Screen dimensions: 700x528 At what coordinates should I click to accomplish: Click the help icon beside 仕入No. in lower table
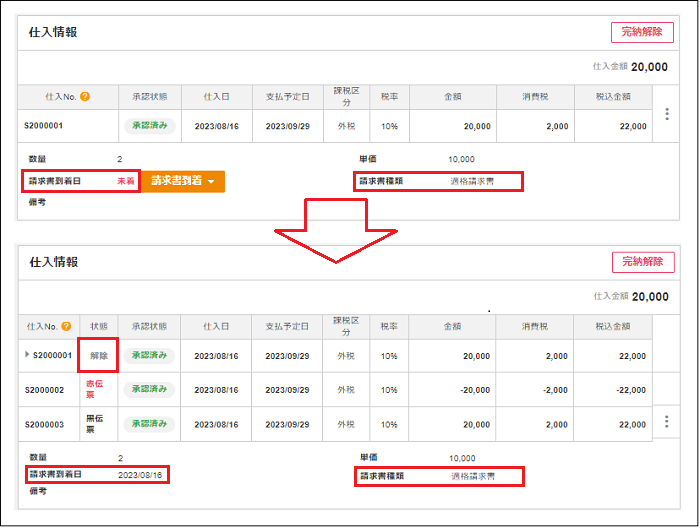coord(65,326)
